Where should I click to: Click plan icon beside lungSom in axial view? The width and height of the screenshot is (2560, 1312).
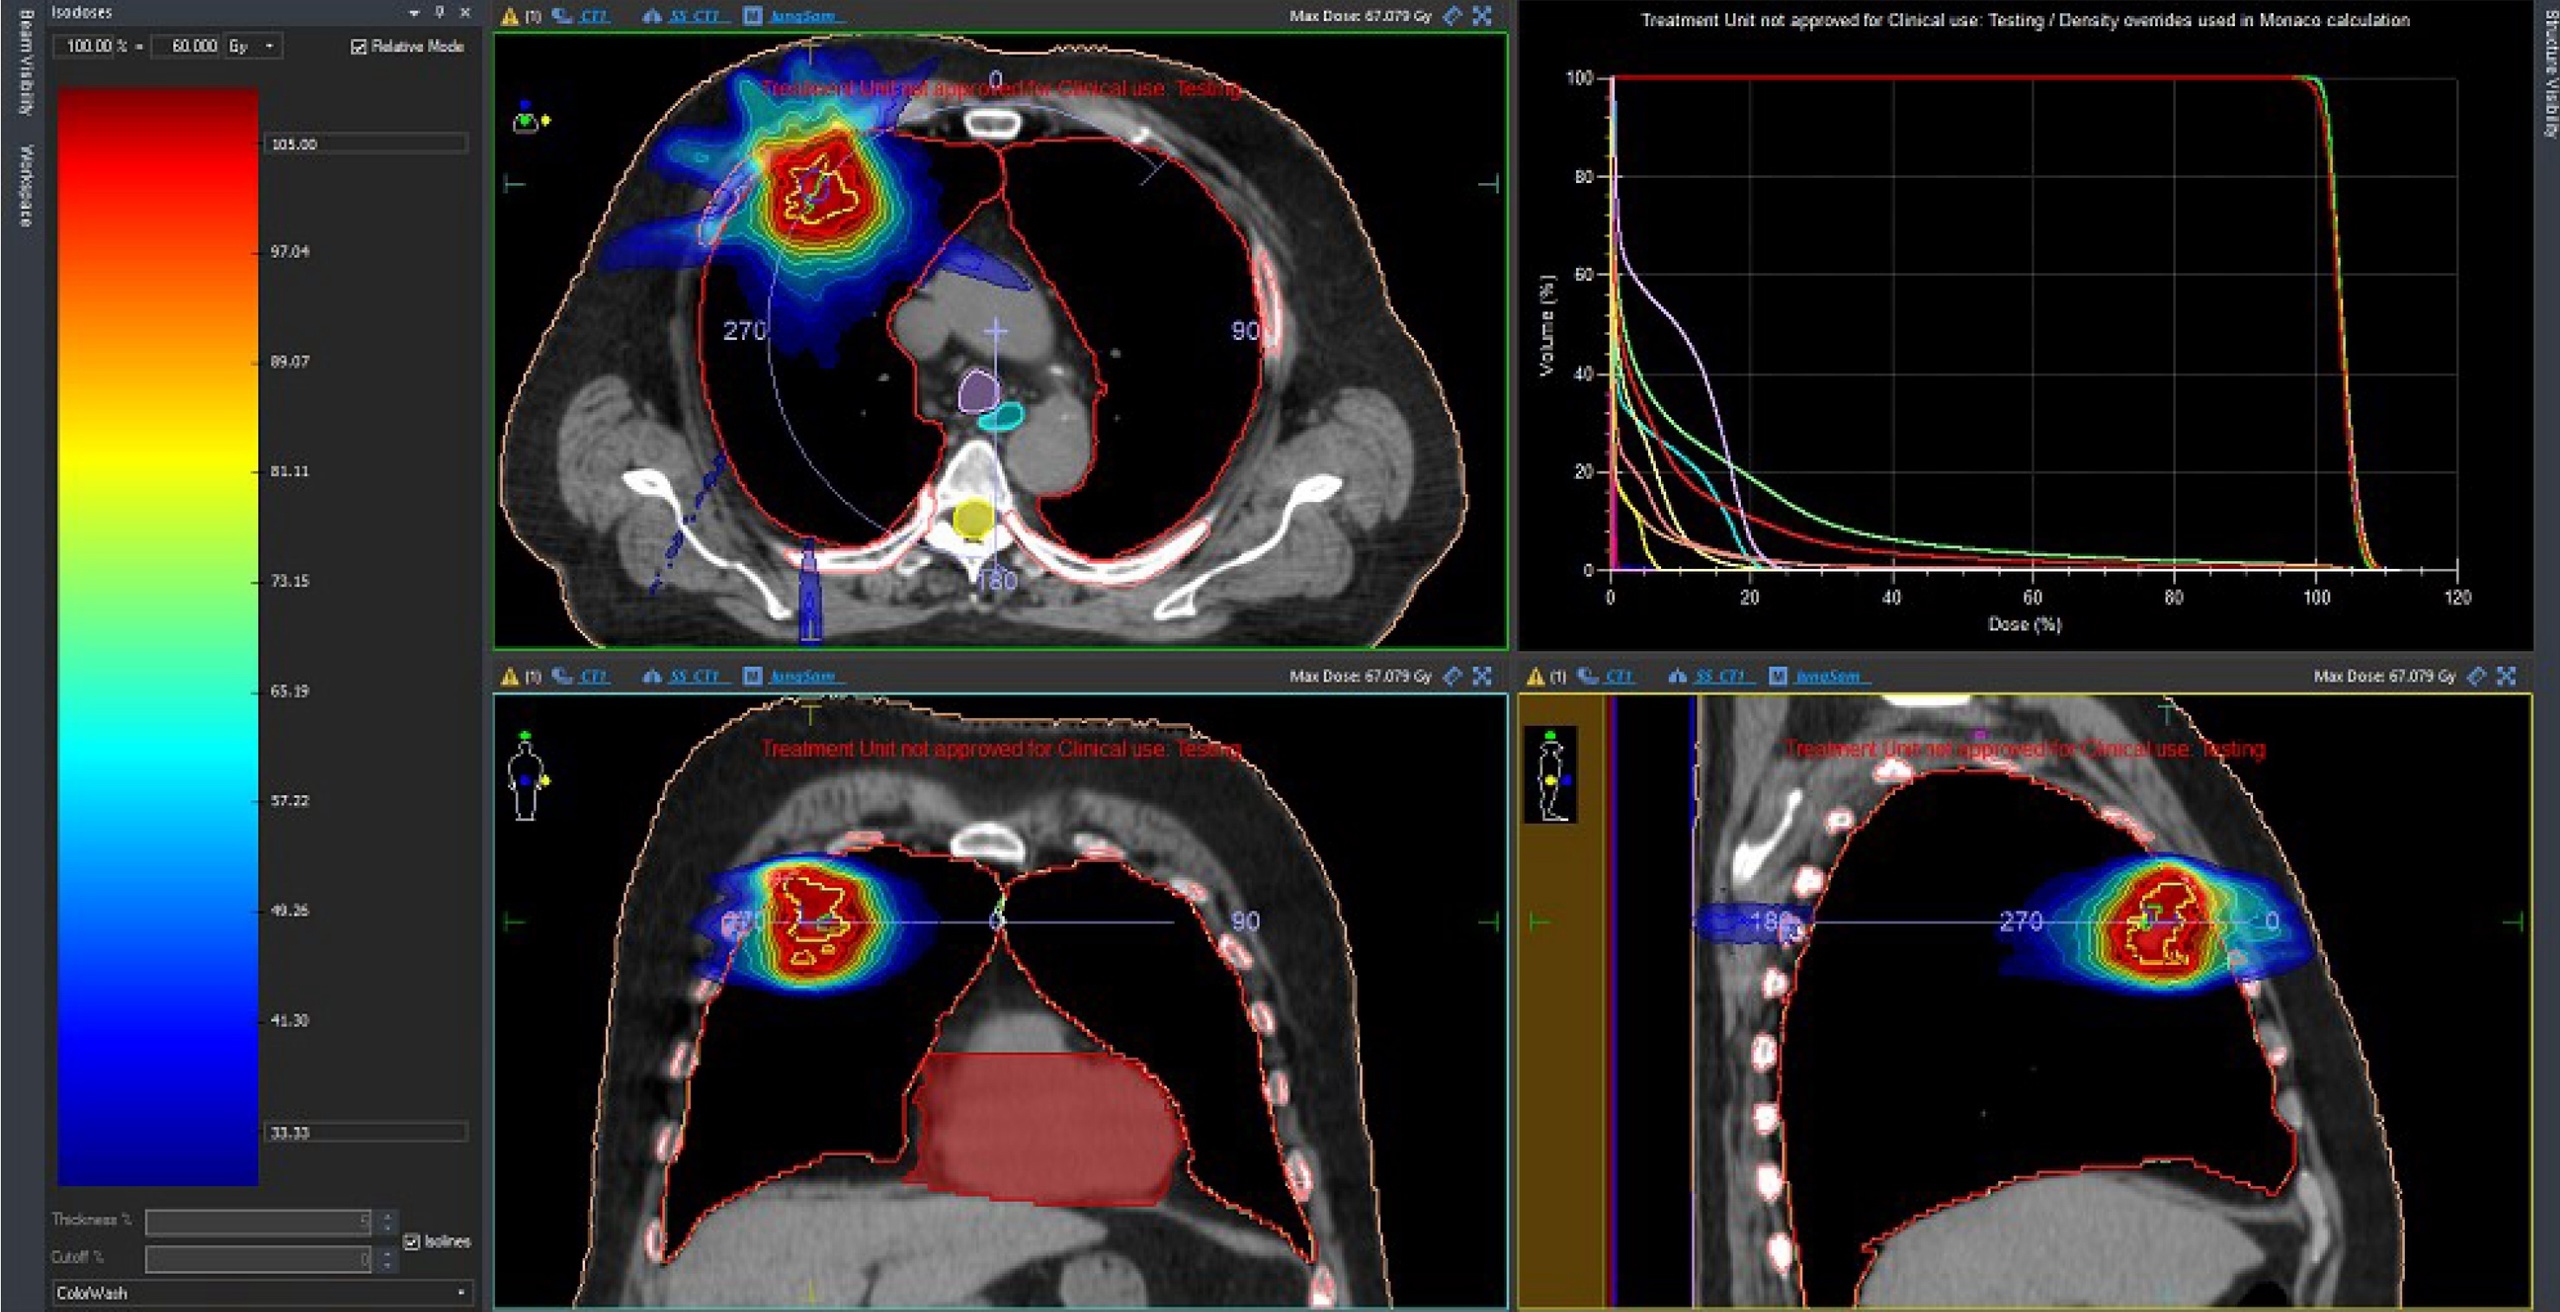[x=752, y=16]
